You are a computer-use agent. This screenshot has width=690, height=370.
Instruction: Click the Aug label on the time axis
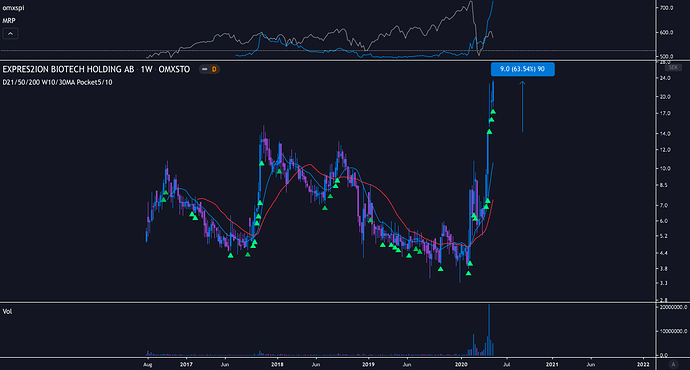148,365
